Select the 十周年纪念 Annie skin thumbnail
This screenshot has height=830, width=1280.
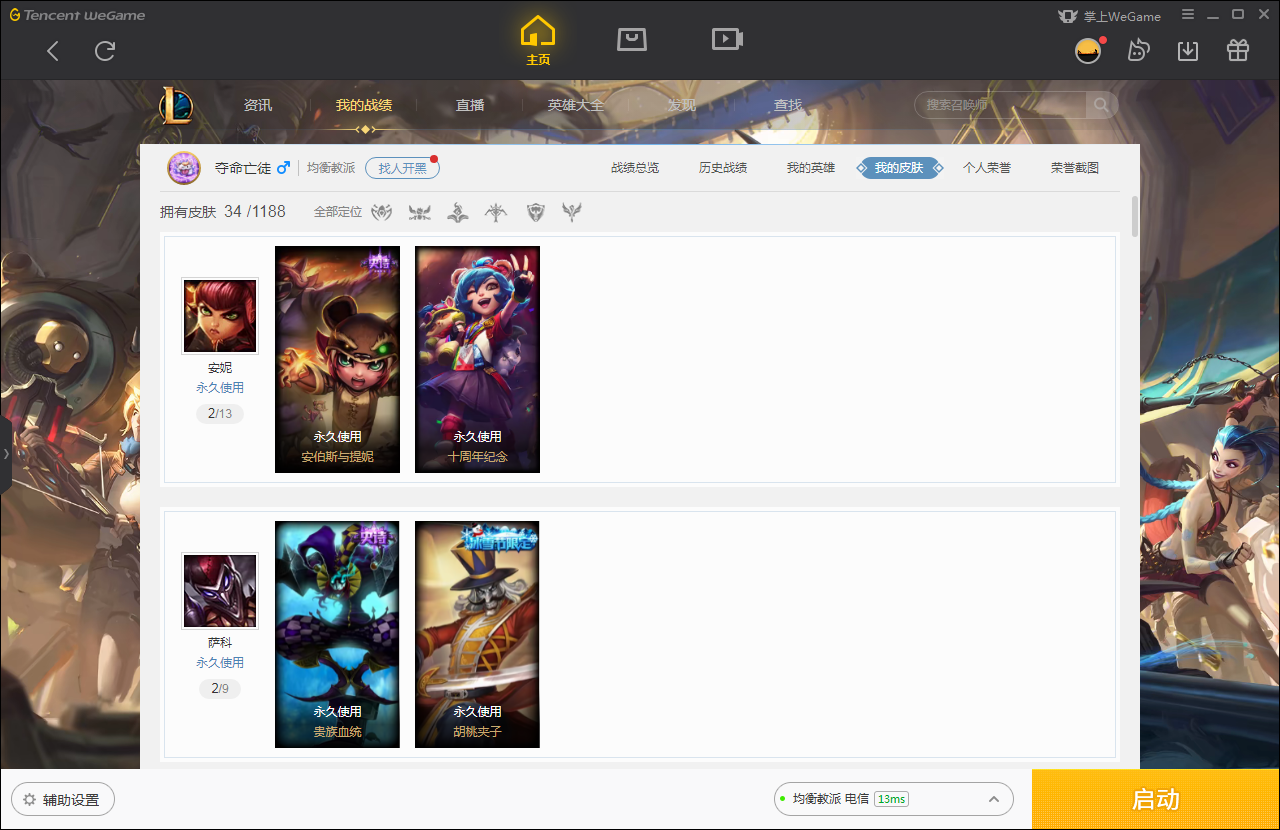click(477, 359)
